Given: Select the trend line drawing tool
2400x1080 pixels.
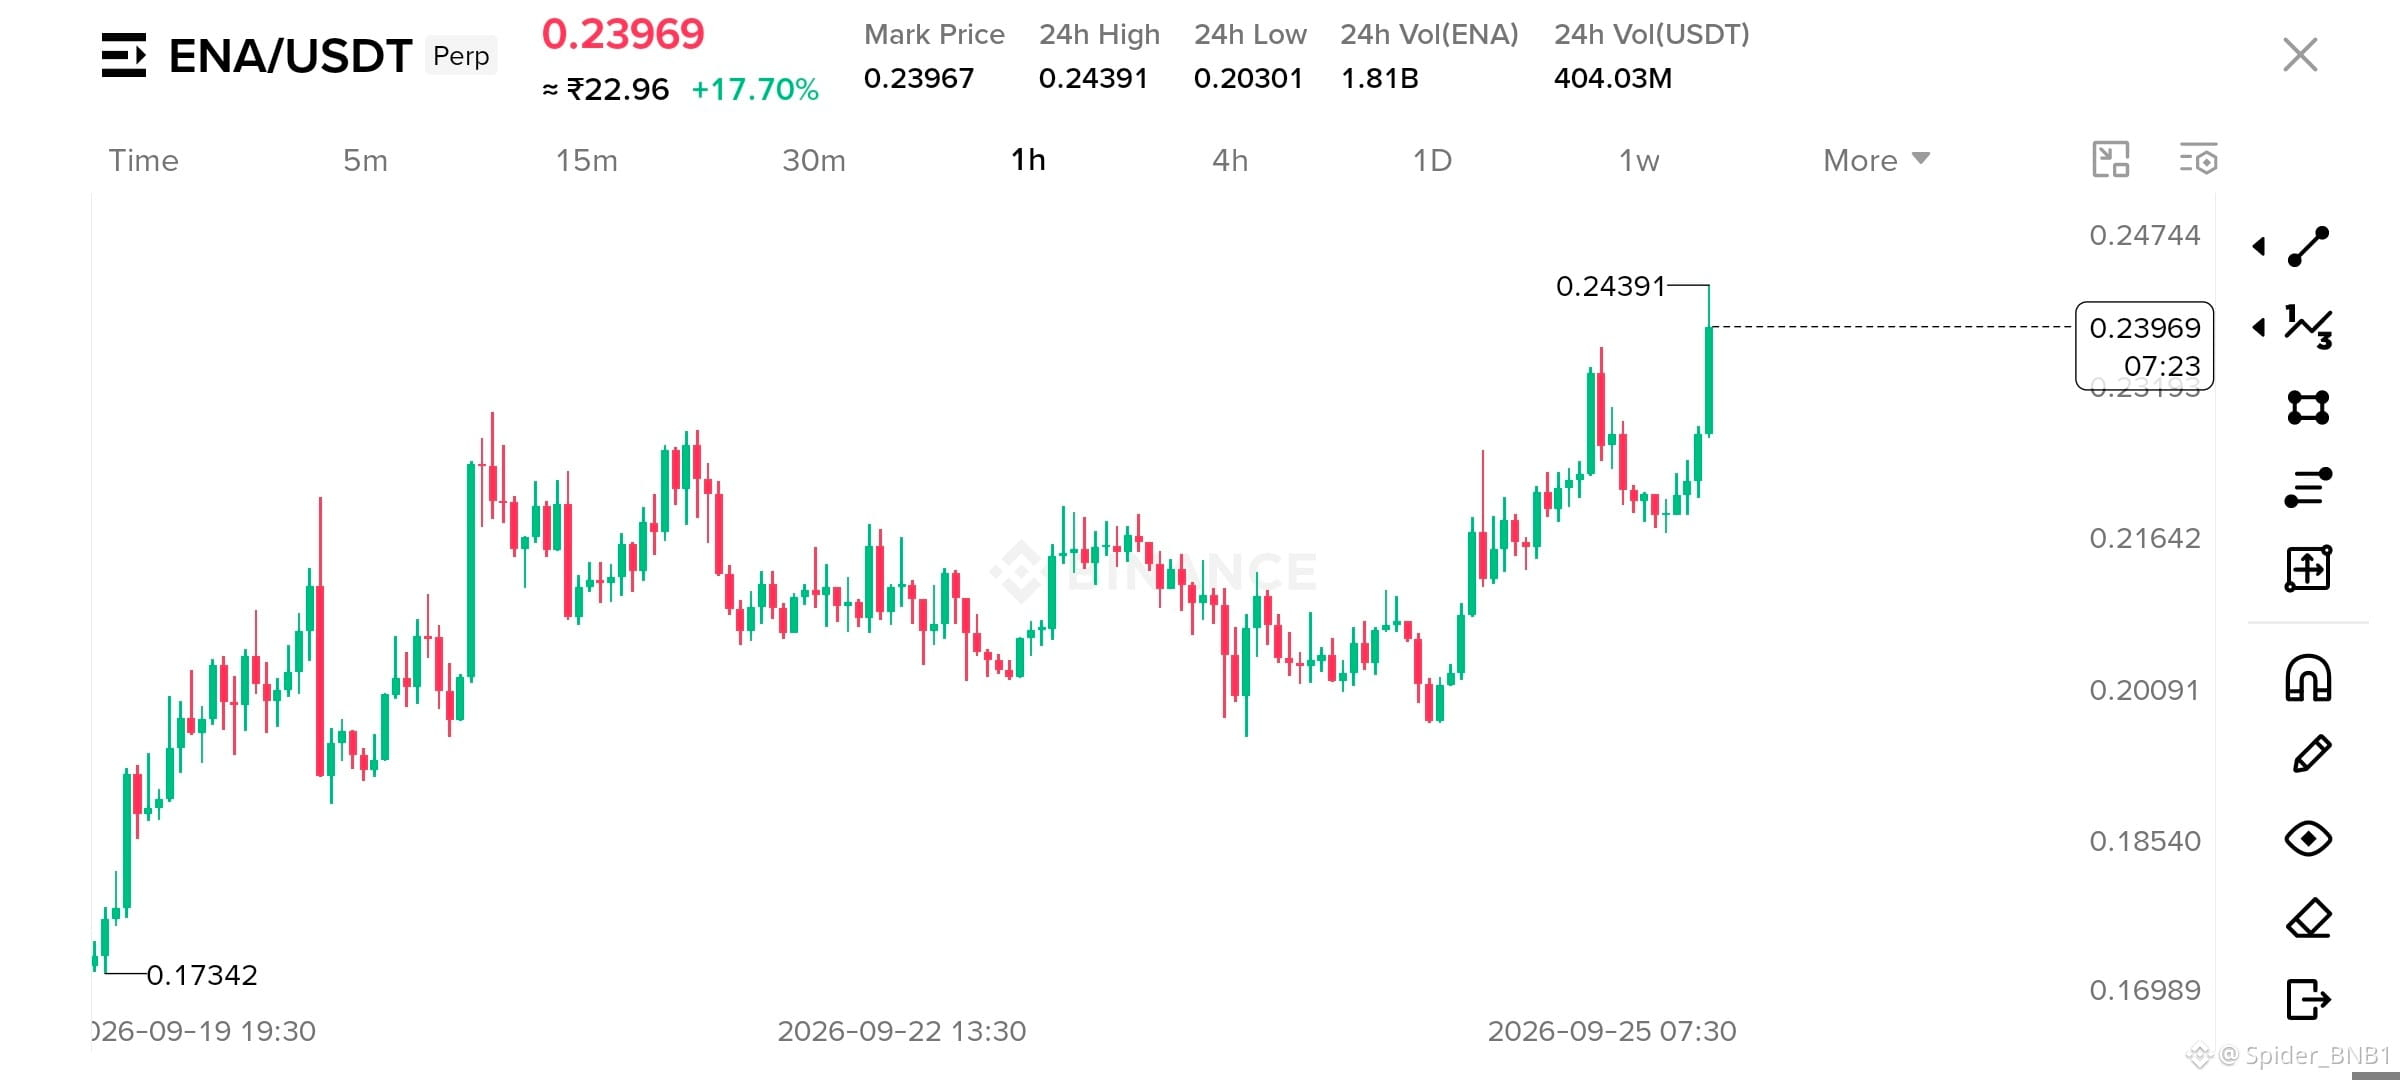Looking at the screenshot, I should (2308, 246).
